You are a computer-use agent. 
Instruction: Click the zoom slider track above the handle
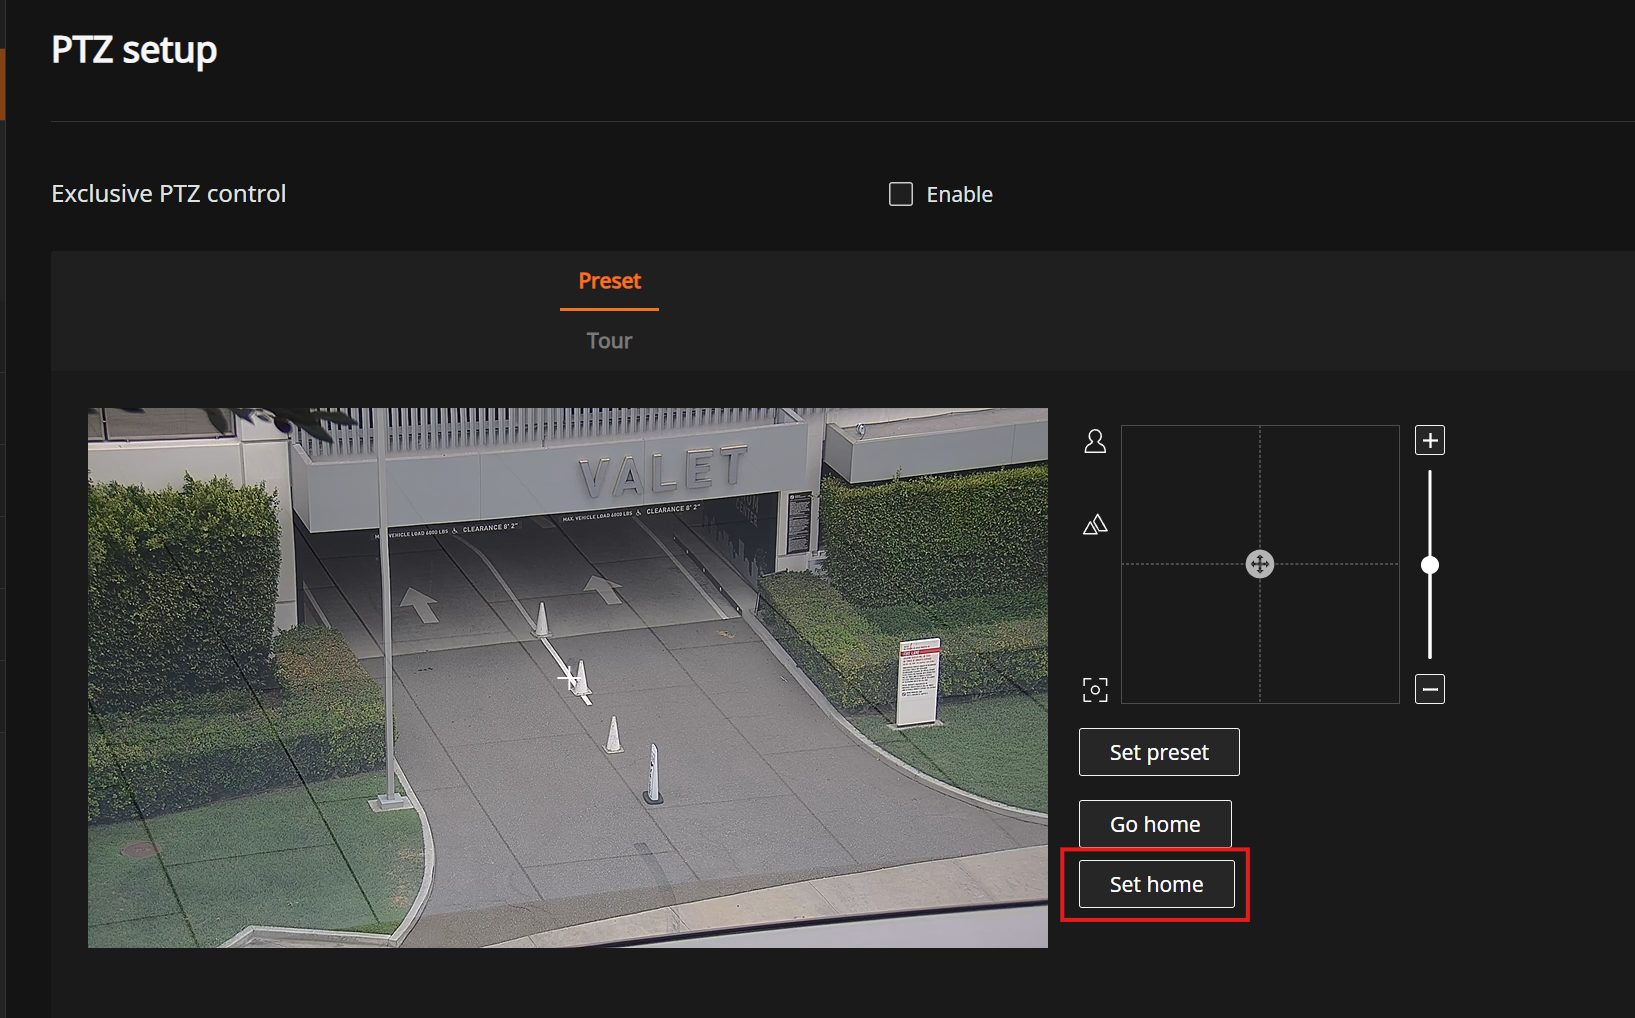(x=1430, y=510)
